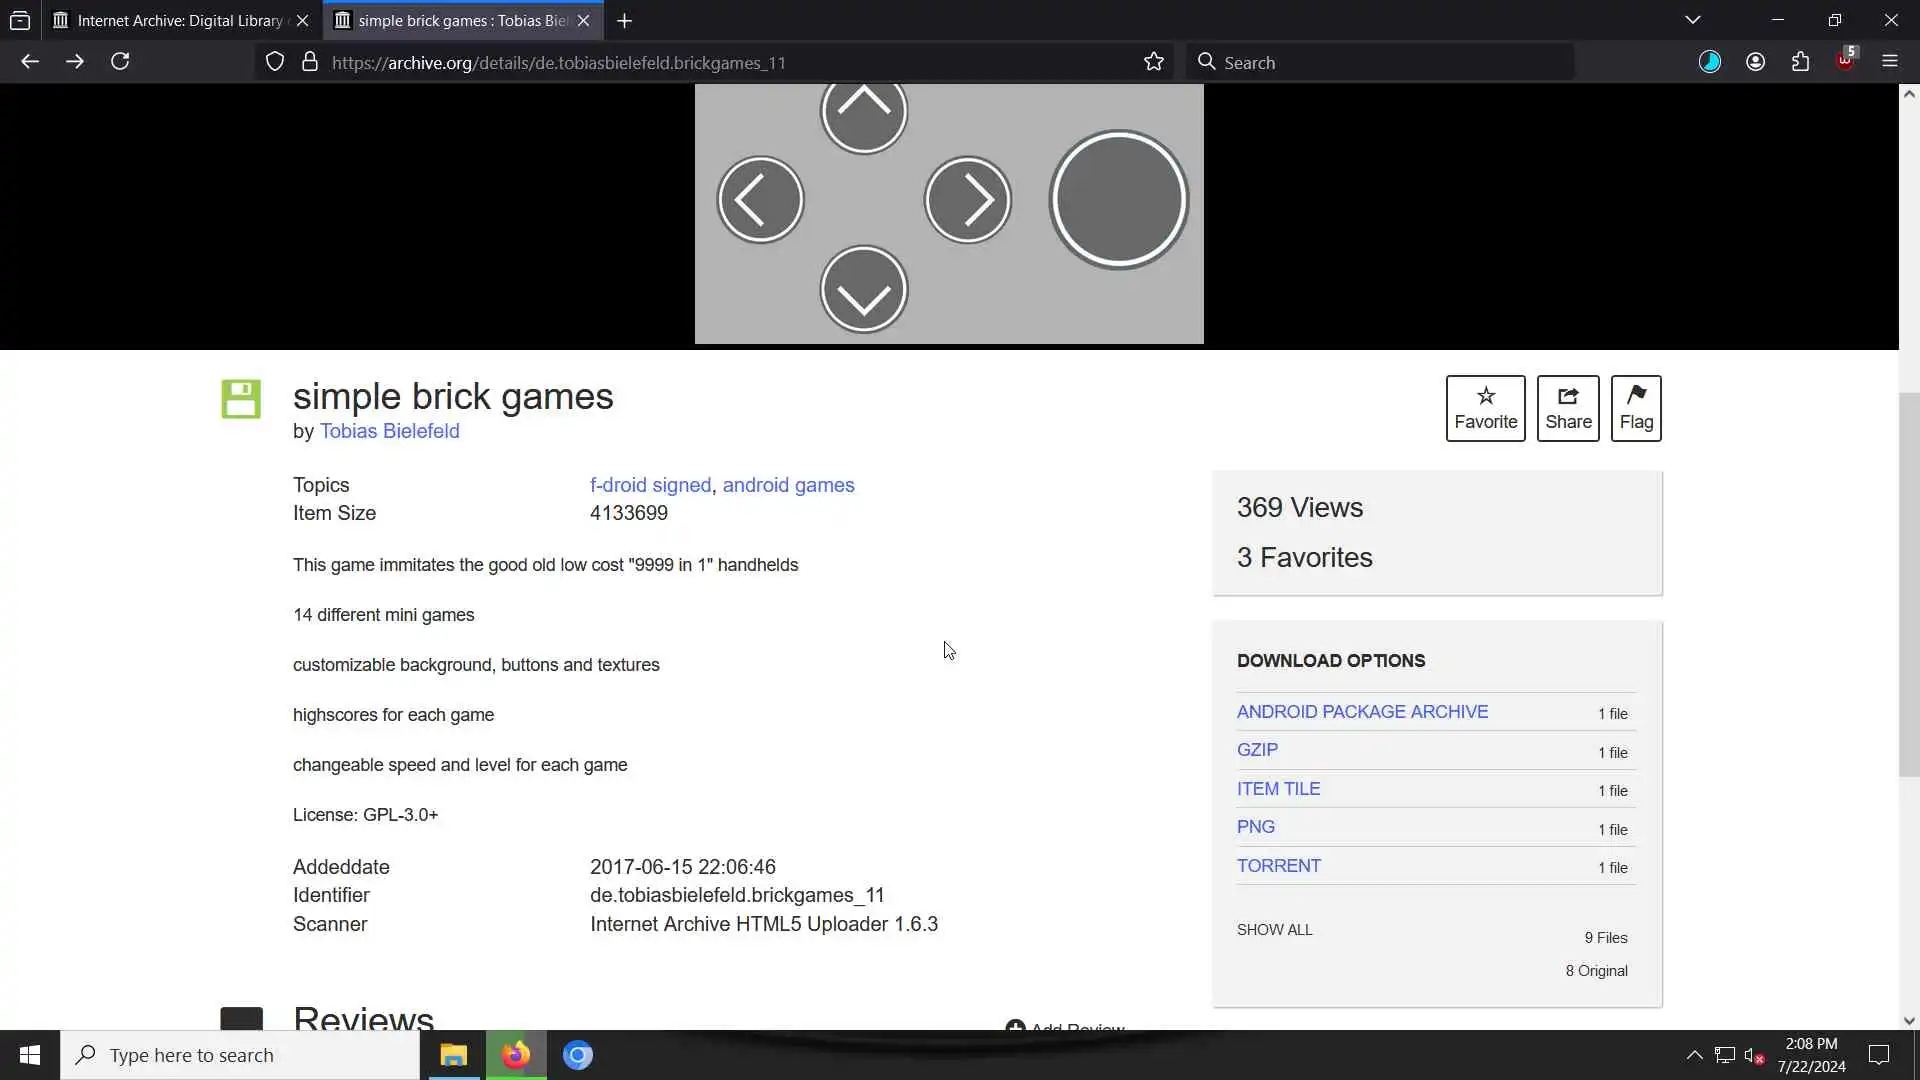Screen dimensions: 1920x1080
Task: Expand SHOW ALL download files
Action: (1274, 930)
